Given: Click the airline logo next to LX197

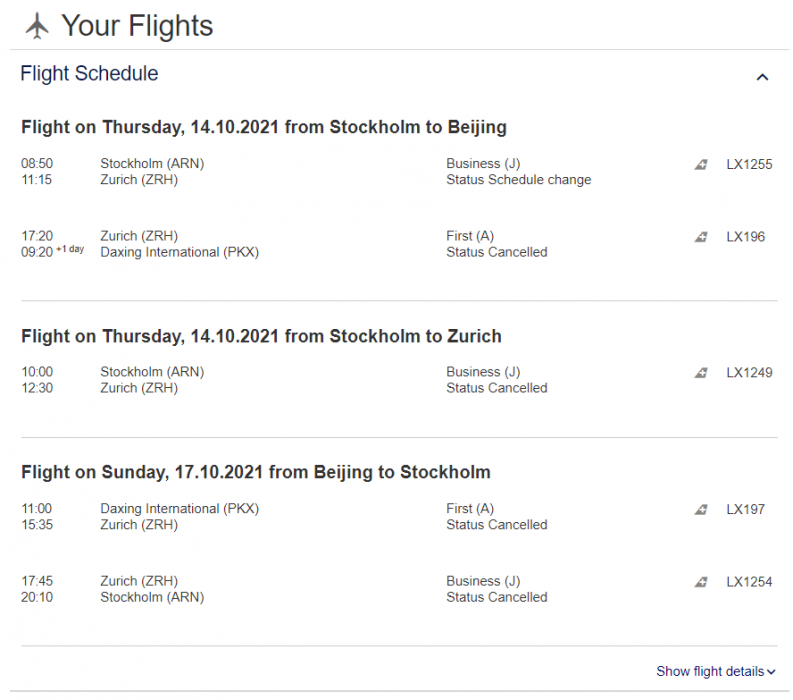Looking at the screenshot, I should 701,510.
